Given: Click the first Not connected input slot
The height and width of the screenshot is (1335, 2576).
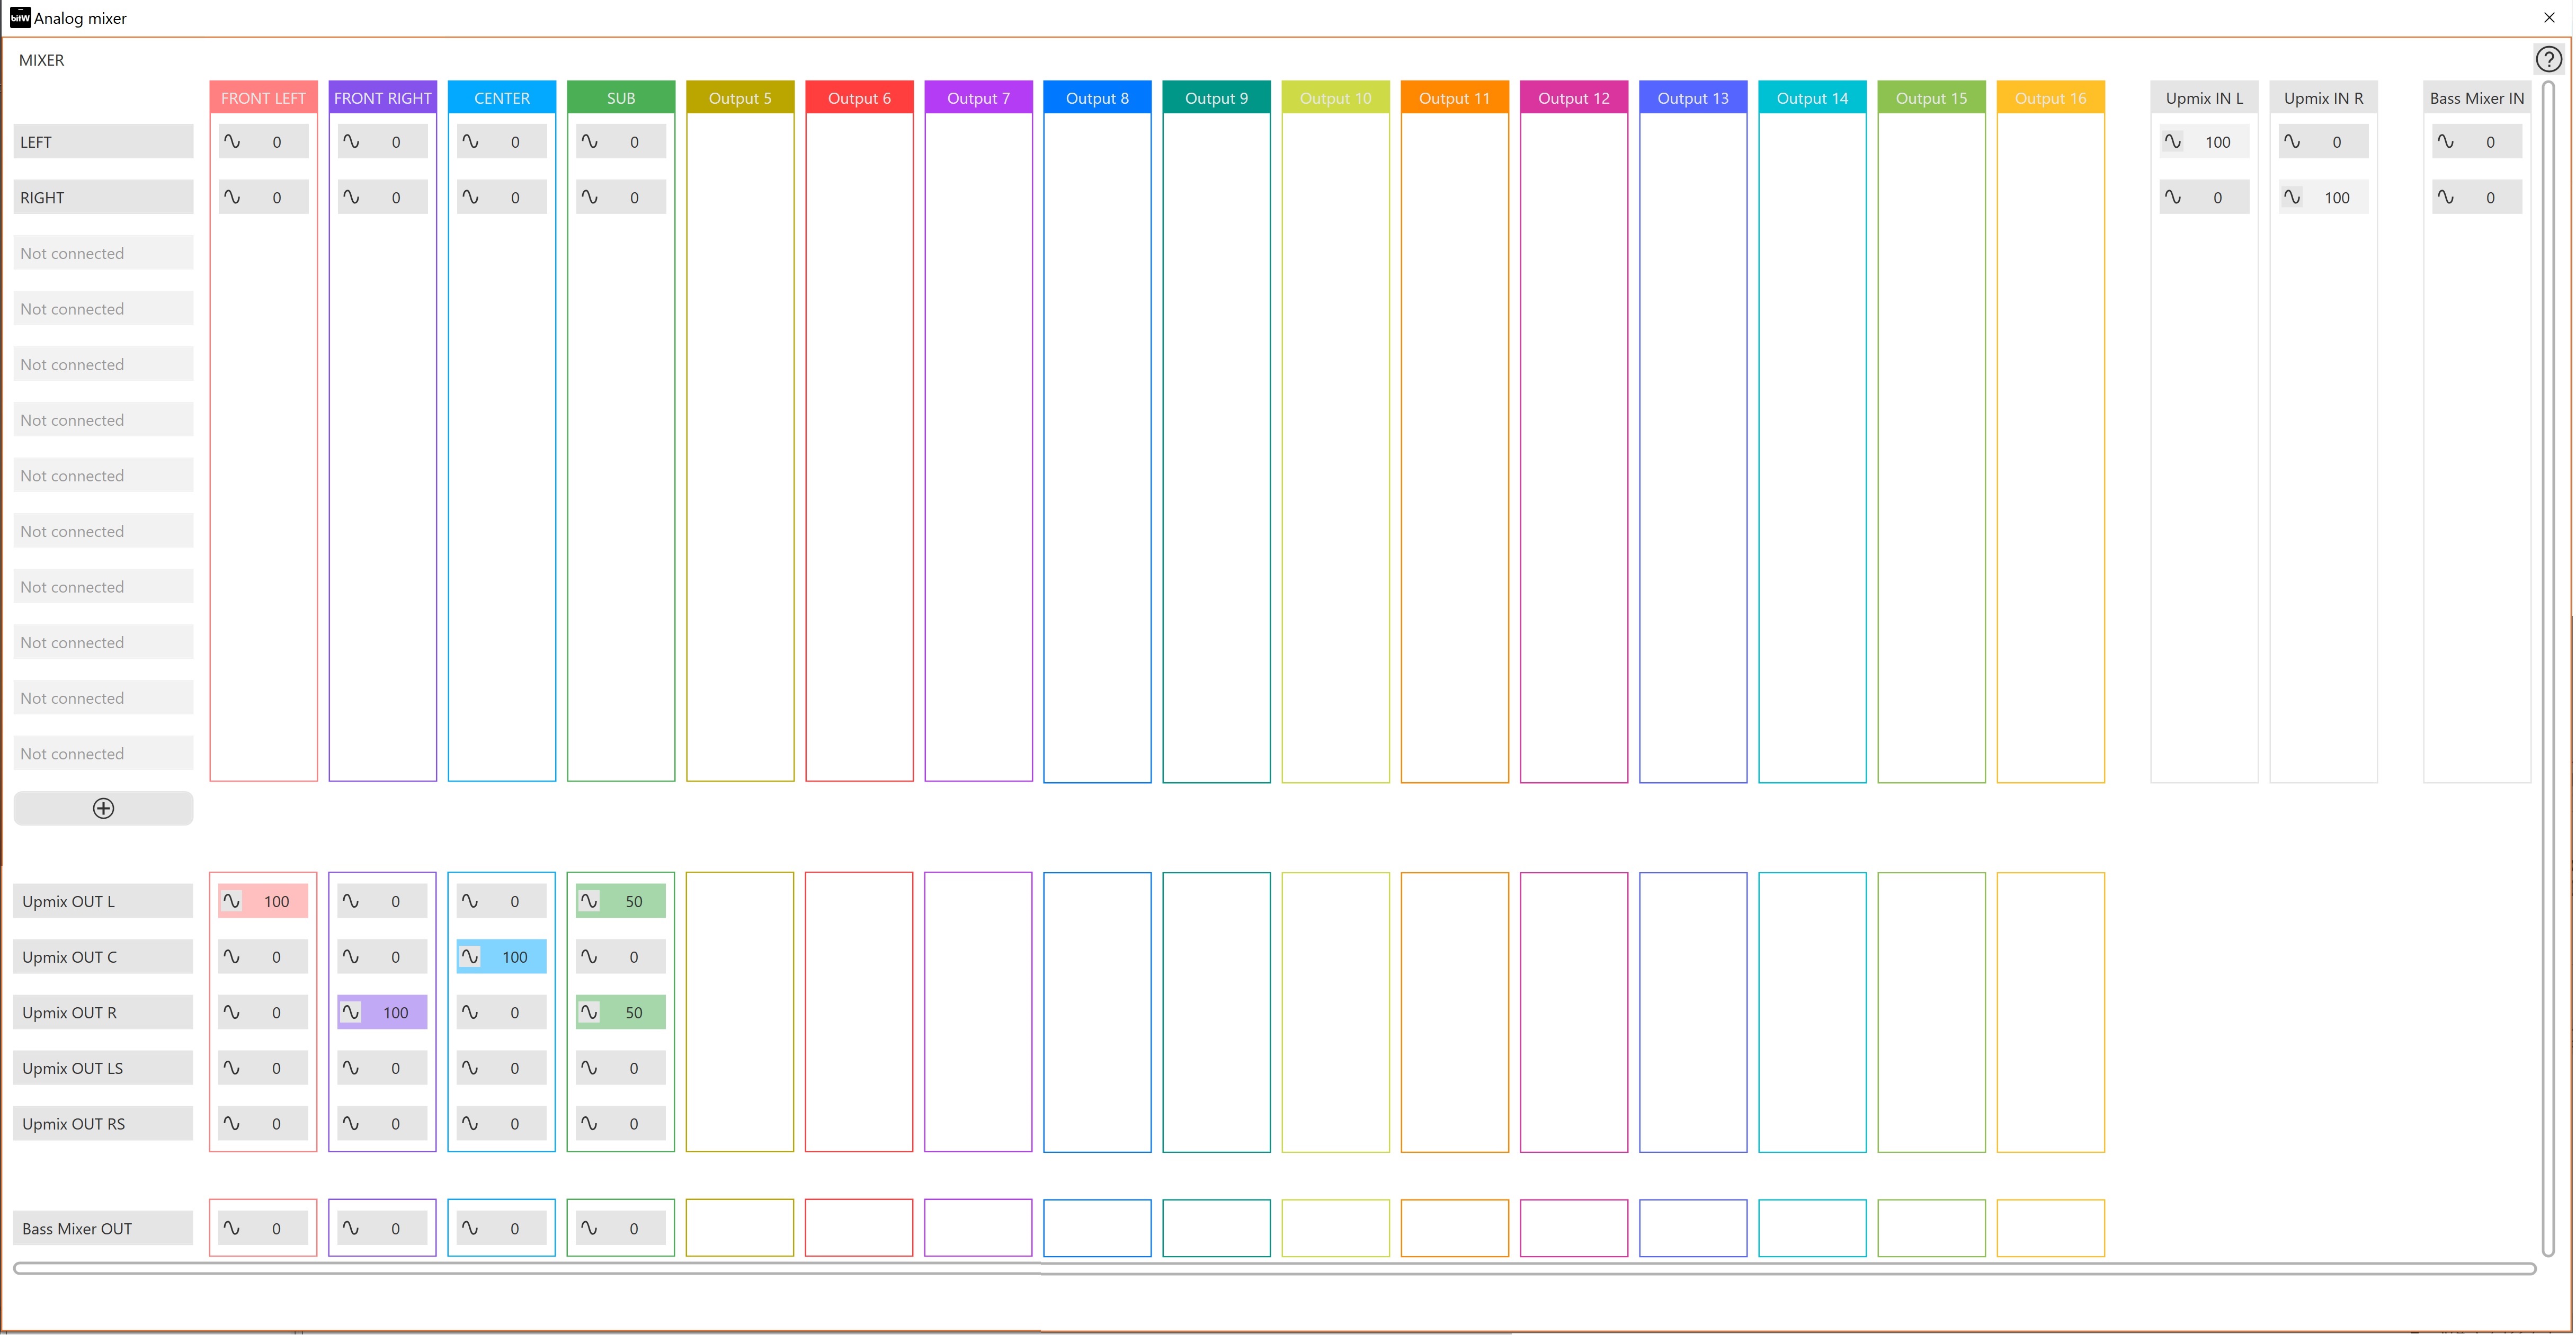Looking at the screenshot, I should pos(103,253).
